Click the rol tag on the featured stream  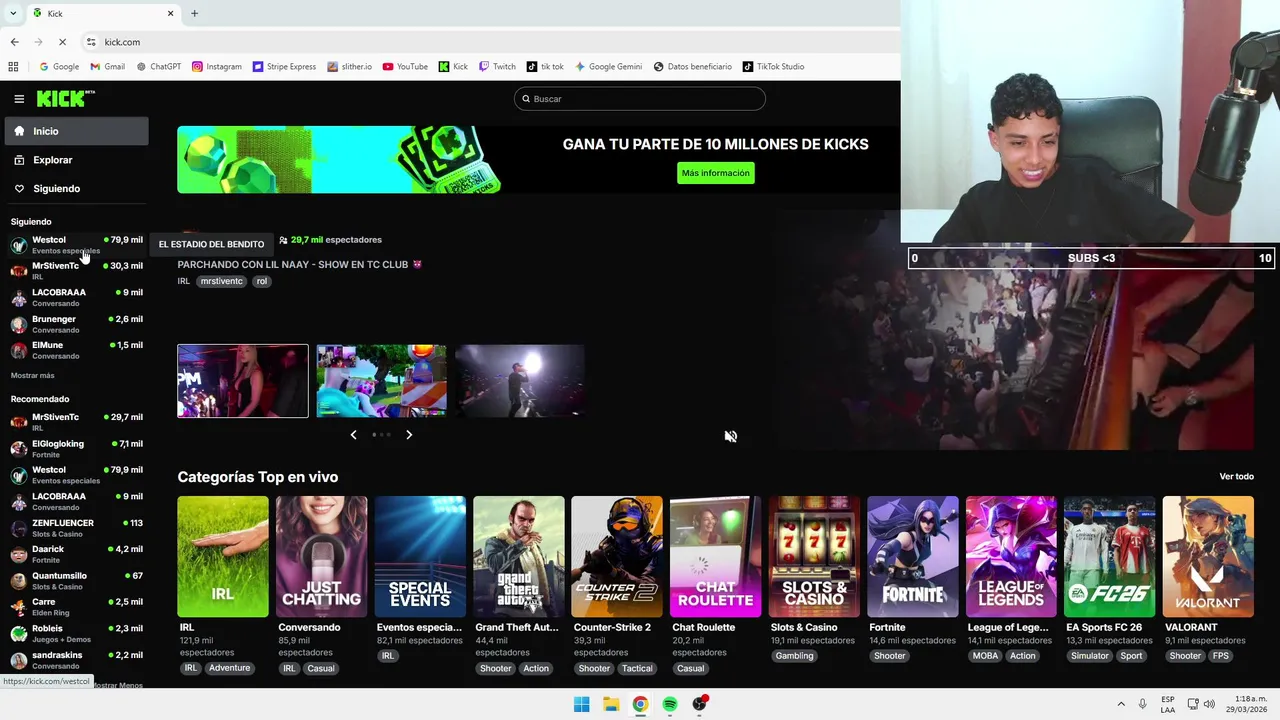262,281
